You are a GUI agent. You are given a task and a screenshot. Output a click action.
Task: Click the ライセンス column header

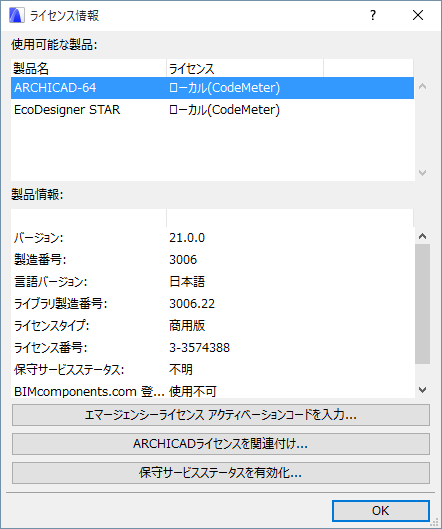pyautogui.click(x=245, y=68)
